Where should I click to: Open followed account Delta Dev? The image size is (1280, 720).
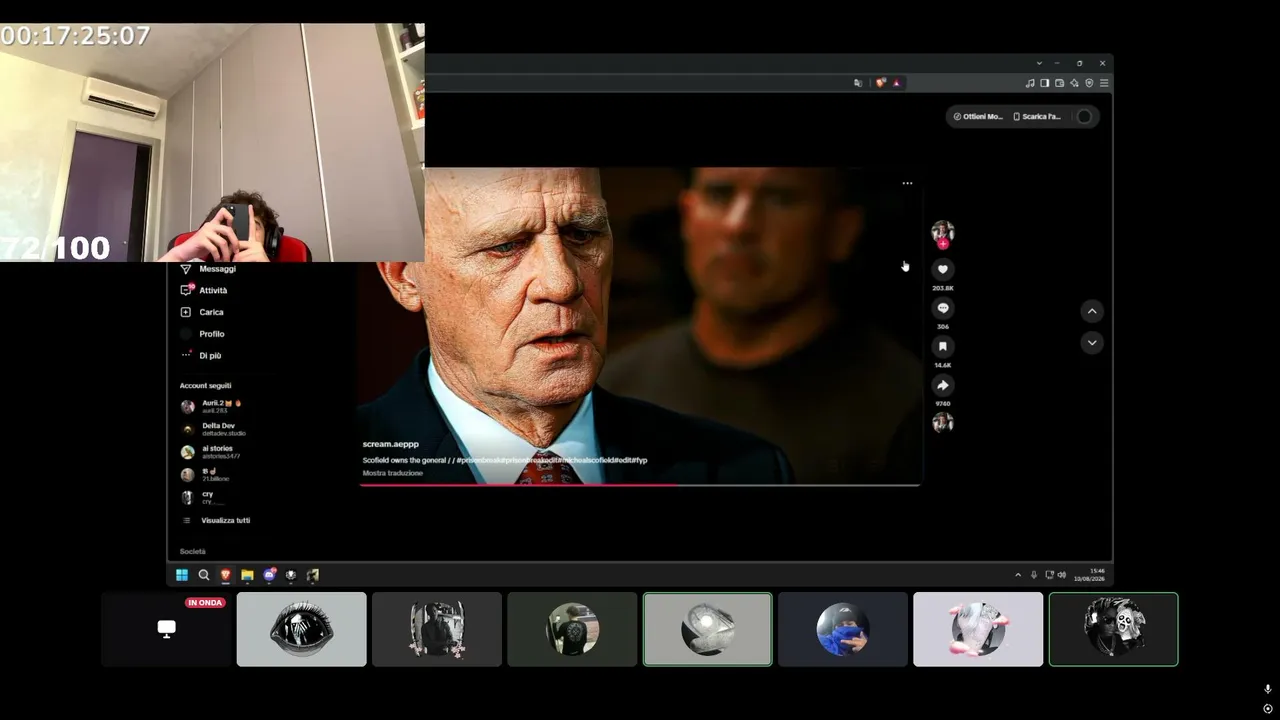[x=213, y=429]
